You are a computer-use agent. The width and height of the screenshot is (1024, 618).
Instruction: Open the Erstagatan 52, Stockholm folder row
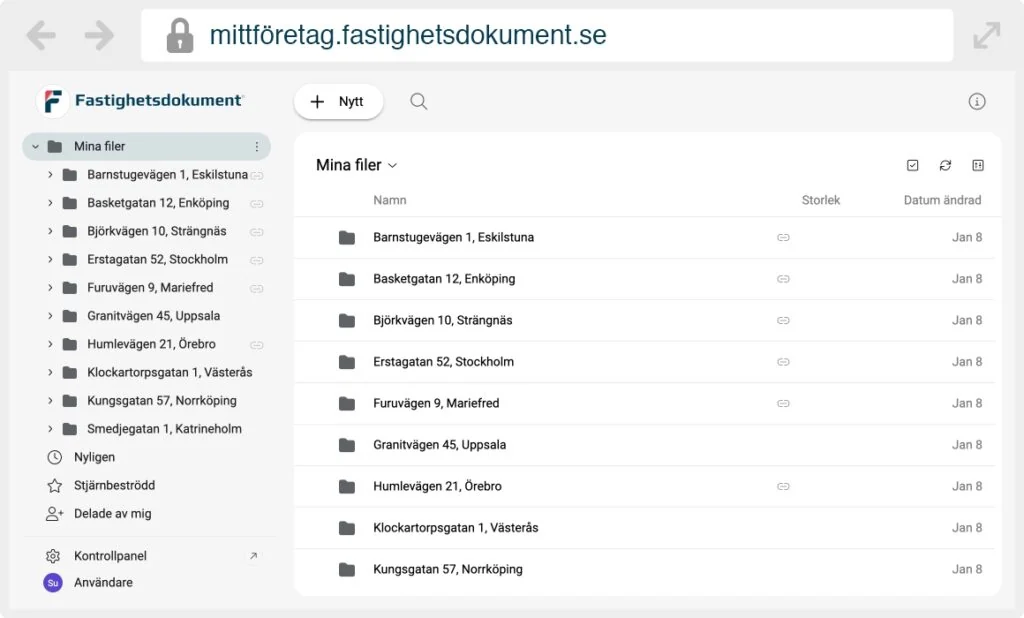pos(443,362)
